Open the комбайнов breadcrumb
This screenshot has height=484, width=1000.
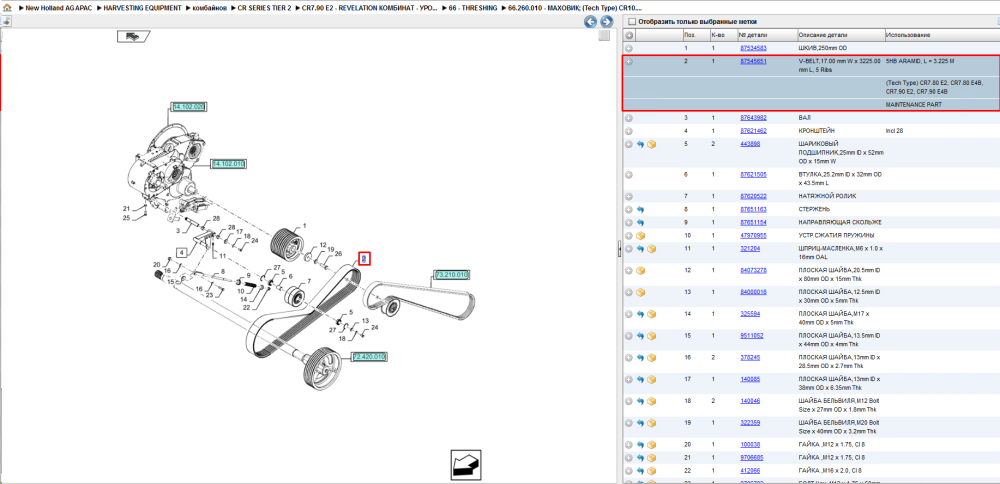pos(207,8)
